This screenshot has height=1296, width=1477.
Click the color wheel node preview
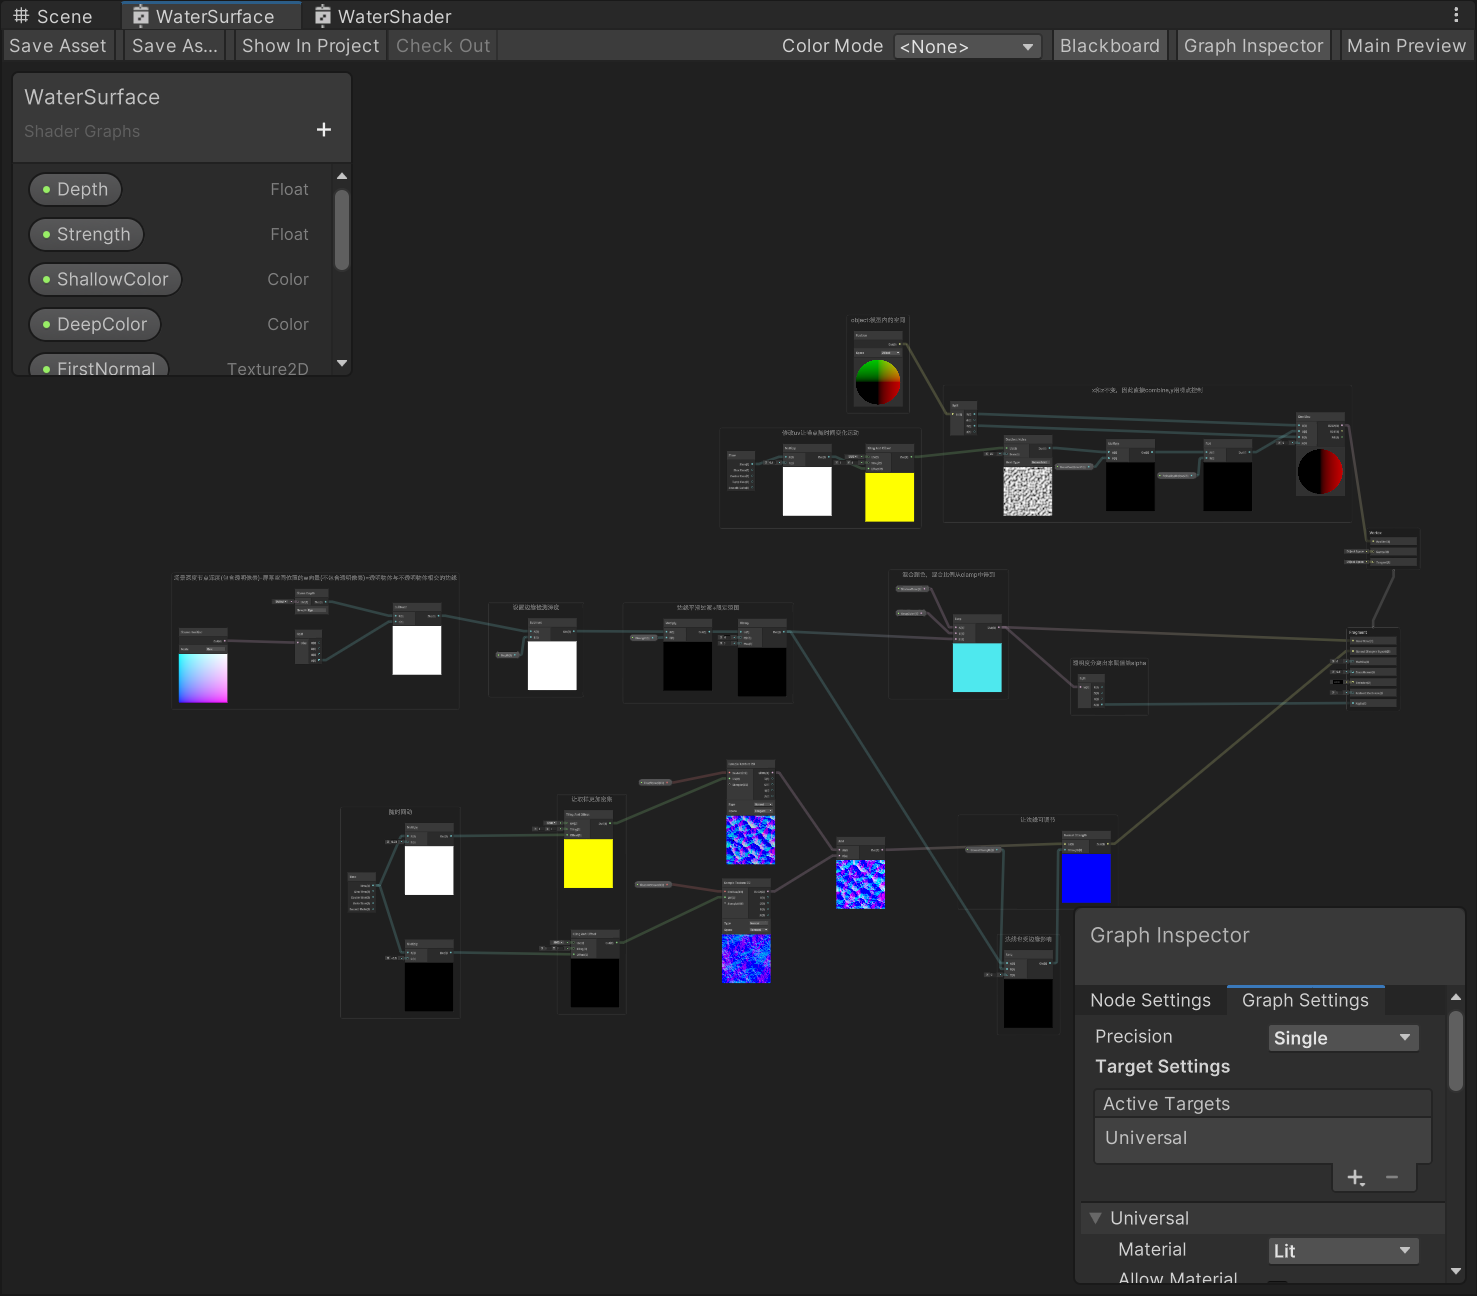[877, 382]
